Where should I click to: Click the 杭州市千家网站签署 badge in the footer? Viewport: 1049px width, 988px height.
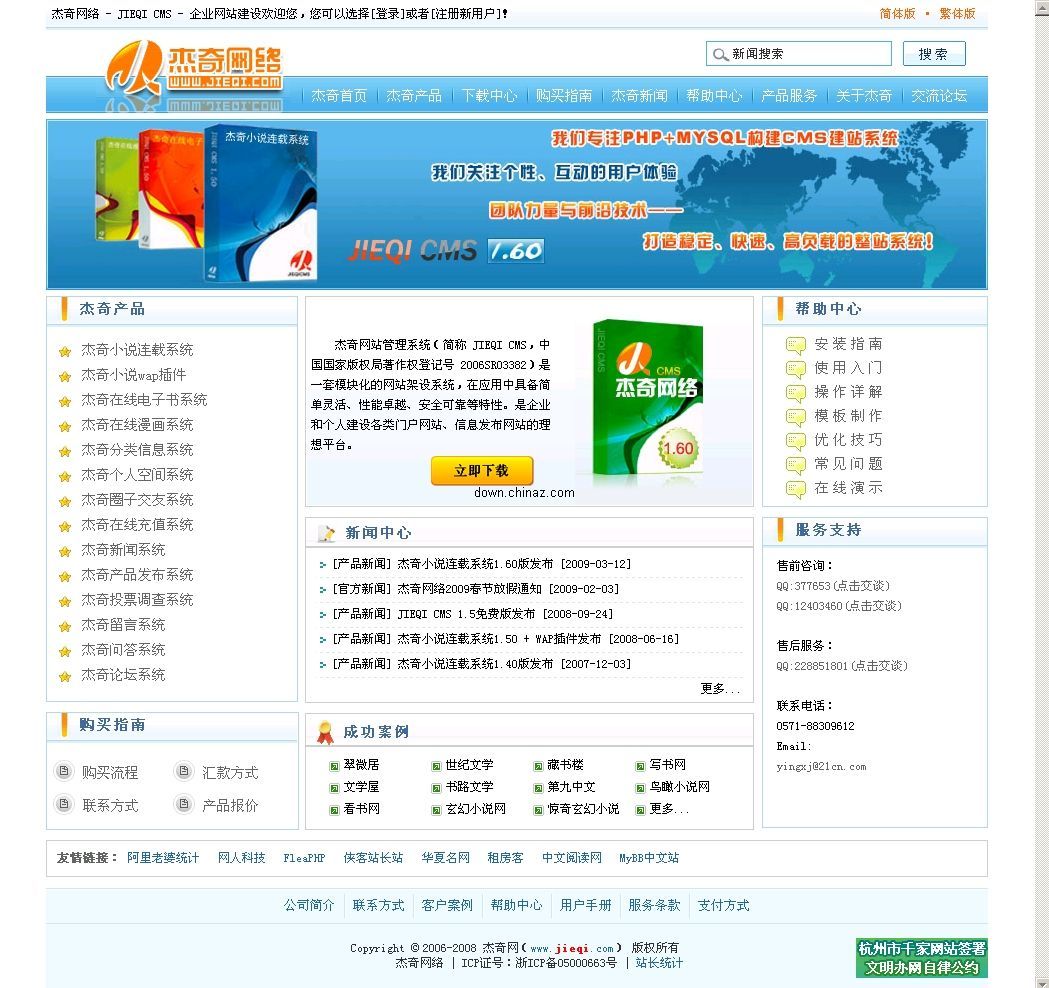(x=921, y=957)
